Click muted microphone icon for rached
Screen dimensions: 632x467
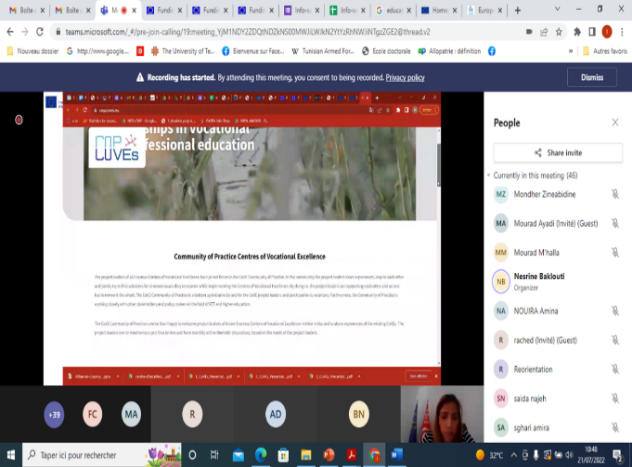(615, 340)
